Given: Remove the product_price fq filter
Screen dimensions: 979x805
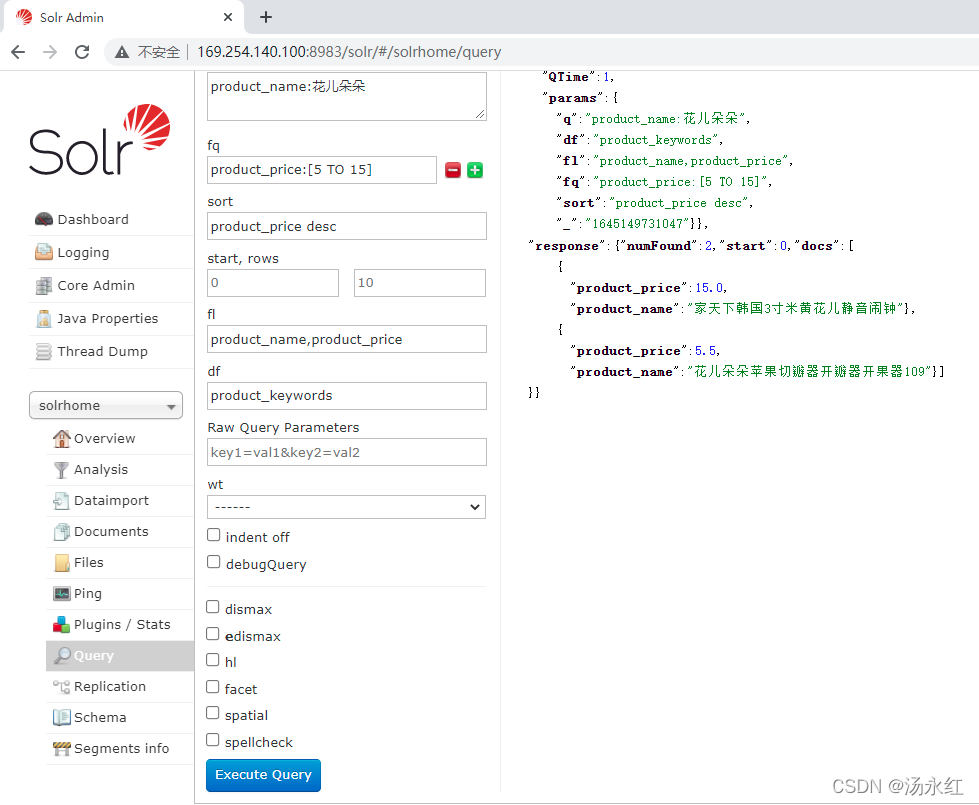Looking at the screenshot, I should tap(453, 170).
